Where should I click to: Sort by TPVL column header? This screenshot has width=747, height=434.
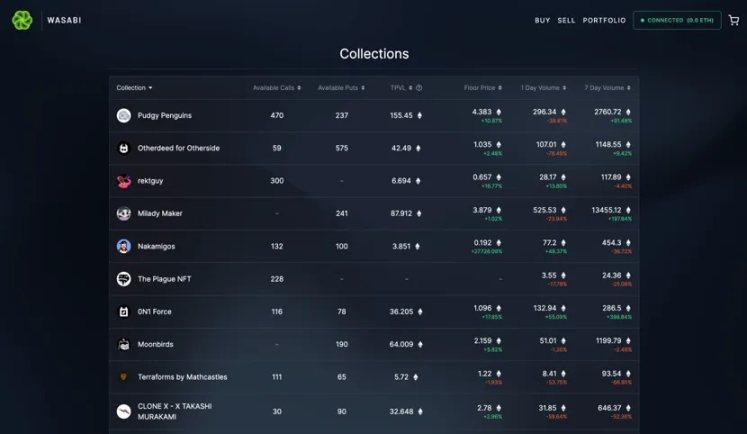pyautogui.click(x=401, y=88)
